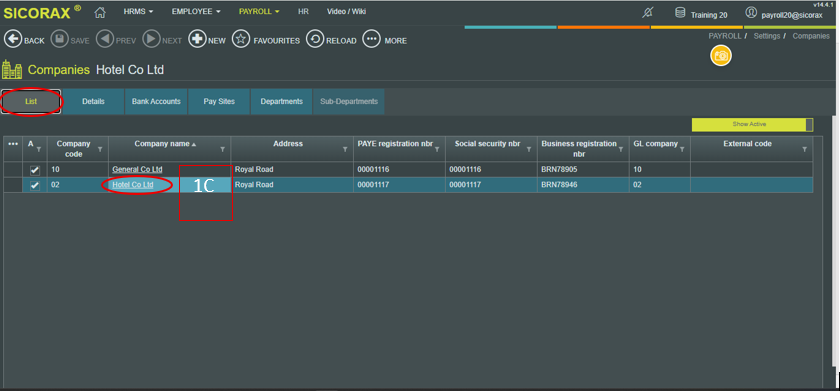Filter the Social security nbr column
The width and height of the screenshot is (840, 391).
[529, 150]
